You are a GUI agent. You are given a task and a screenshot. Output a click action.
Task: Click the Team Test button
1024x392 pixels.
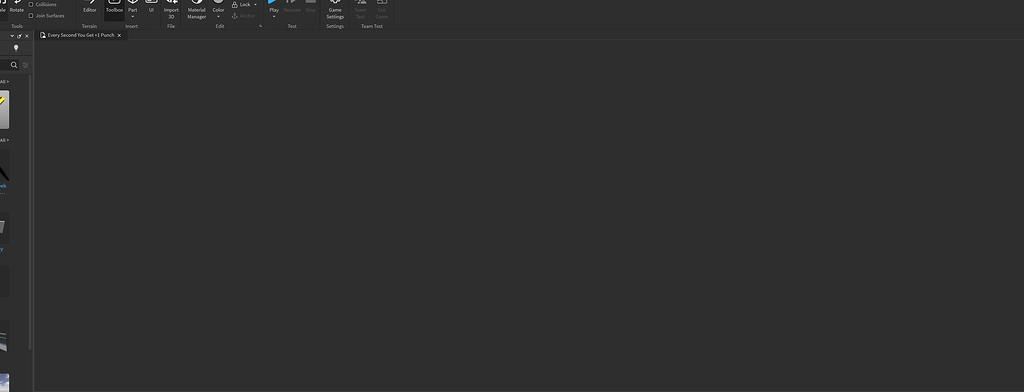pos(360,10)
